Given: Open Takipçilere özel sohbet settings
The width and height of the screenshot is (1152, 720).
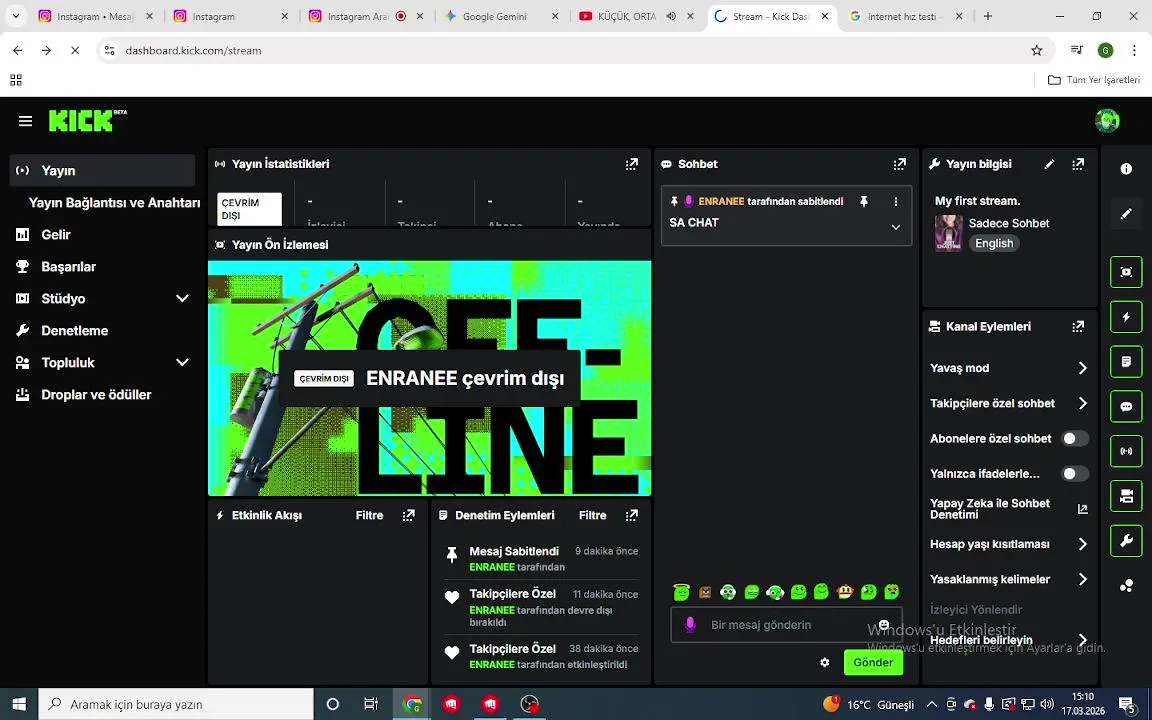Looking at the screenshot, I should (x=1009, y=403).
